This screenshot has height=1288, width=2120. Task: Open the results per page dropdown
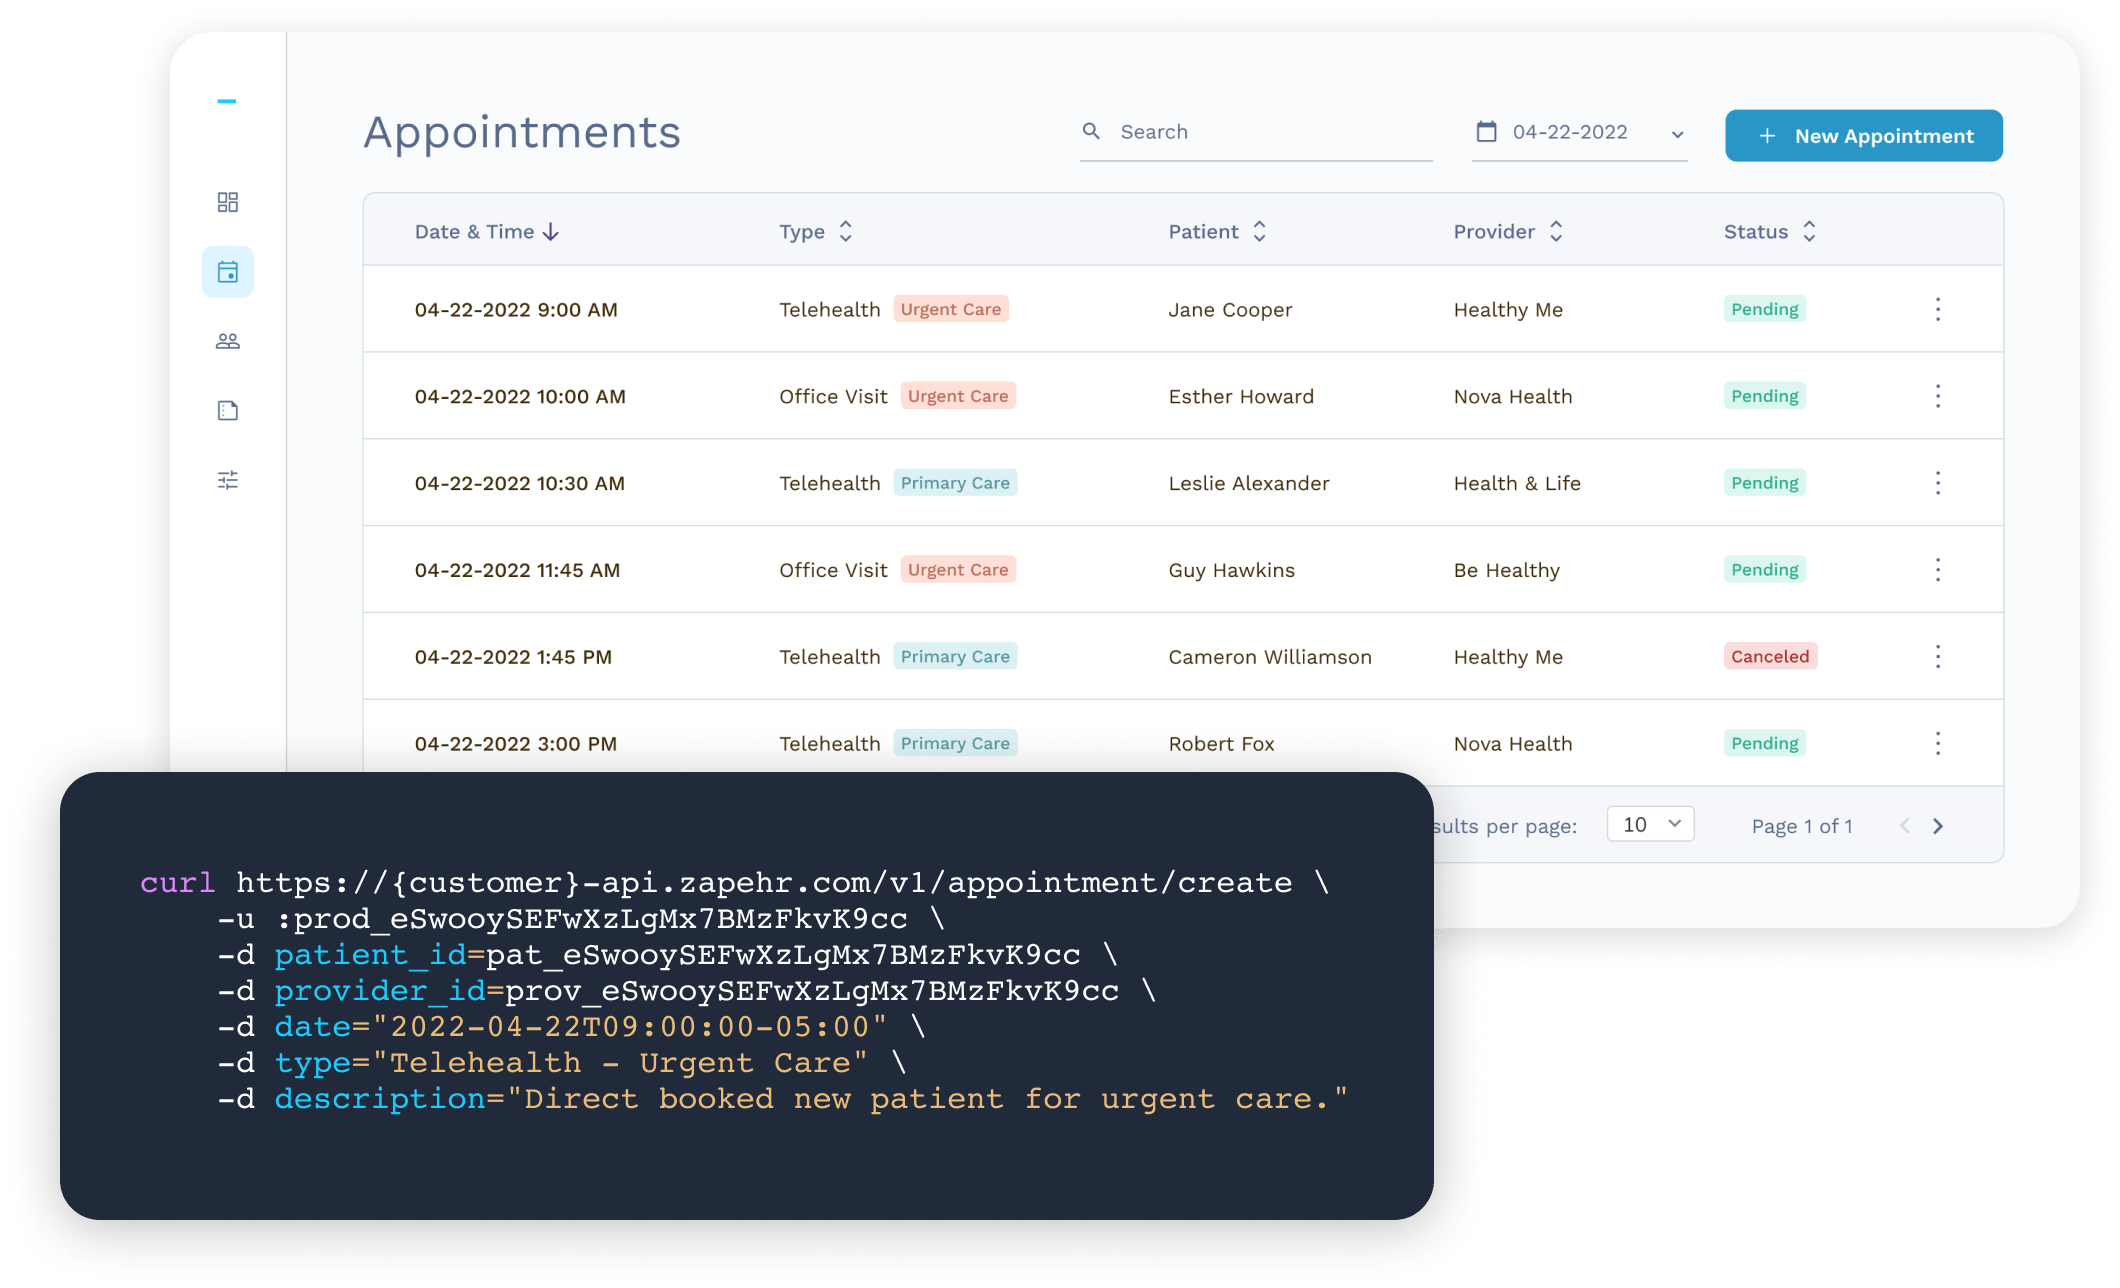tap(1650, 824)
